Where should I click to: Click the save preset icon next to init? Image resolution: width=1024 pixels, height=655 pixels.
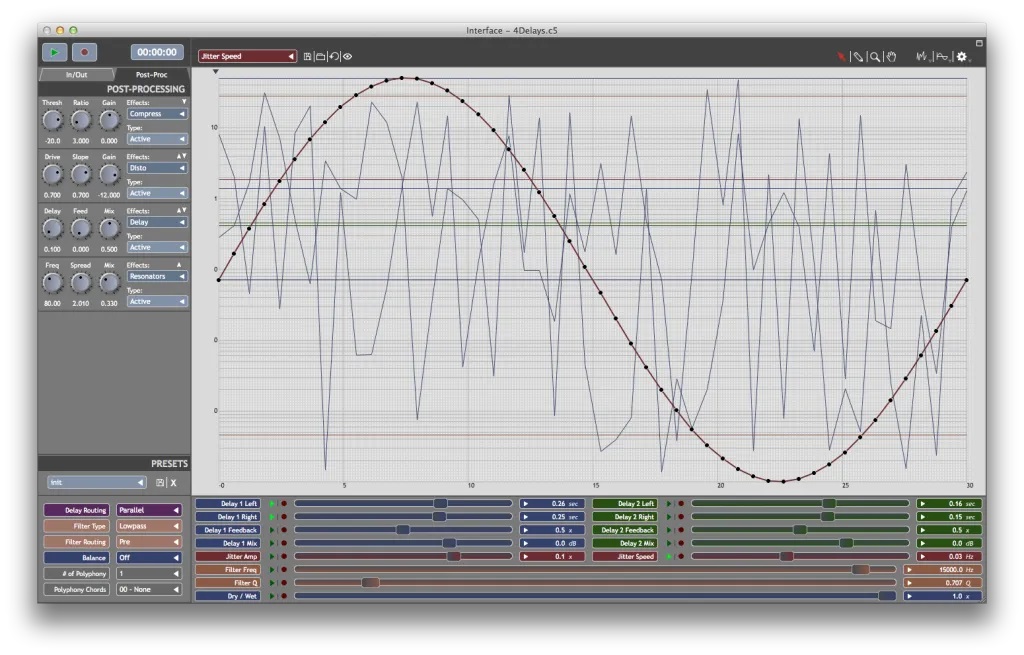click(160, 483)
